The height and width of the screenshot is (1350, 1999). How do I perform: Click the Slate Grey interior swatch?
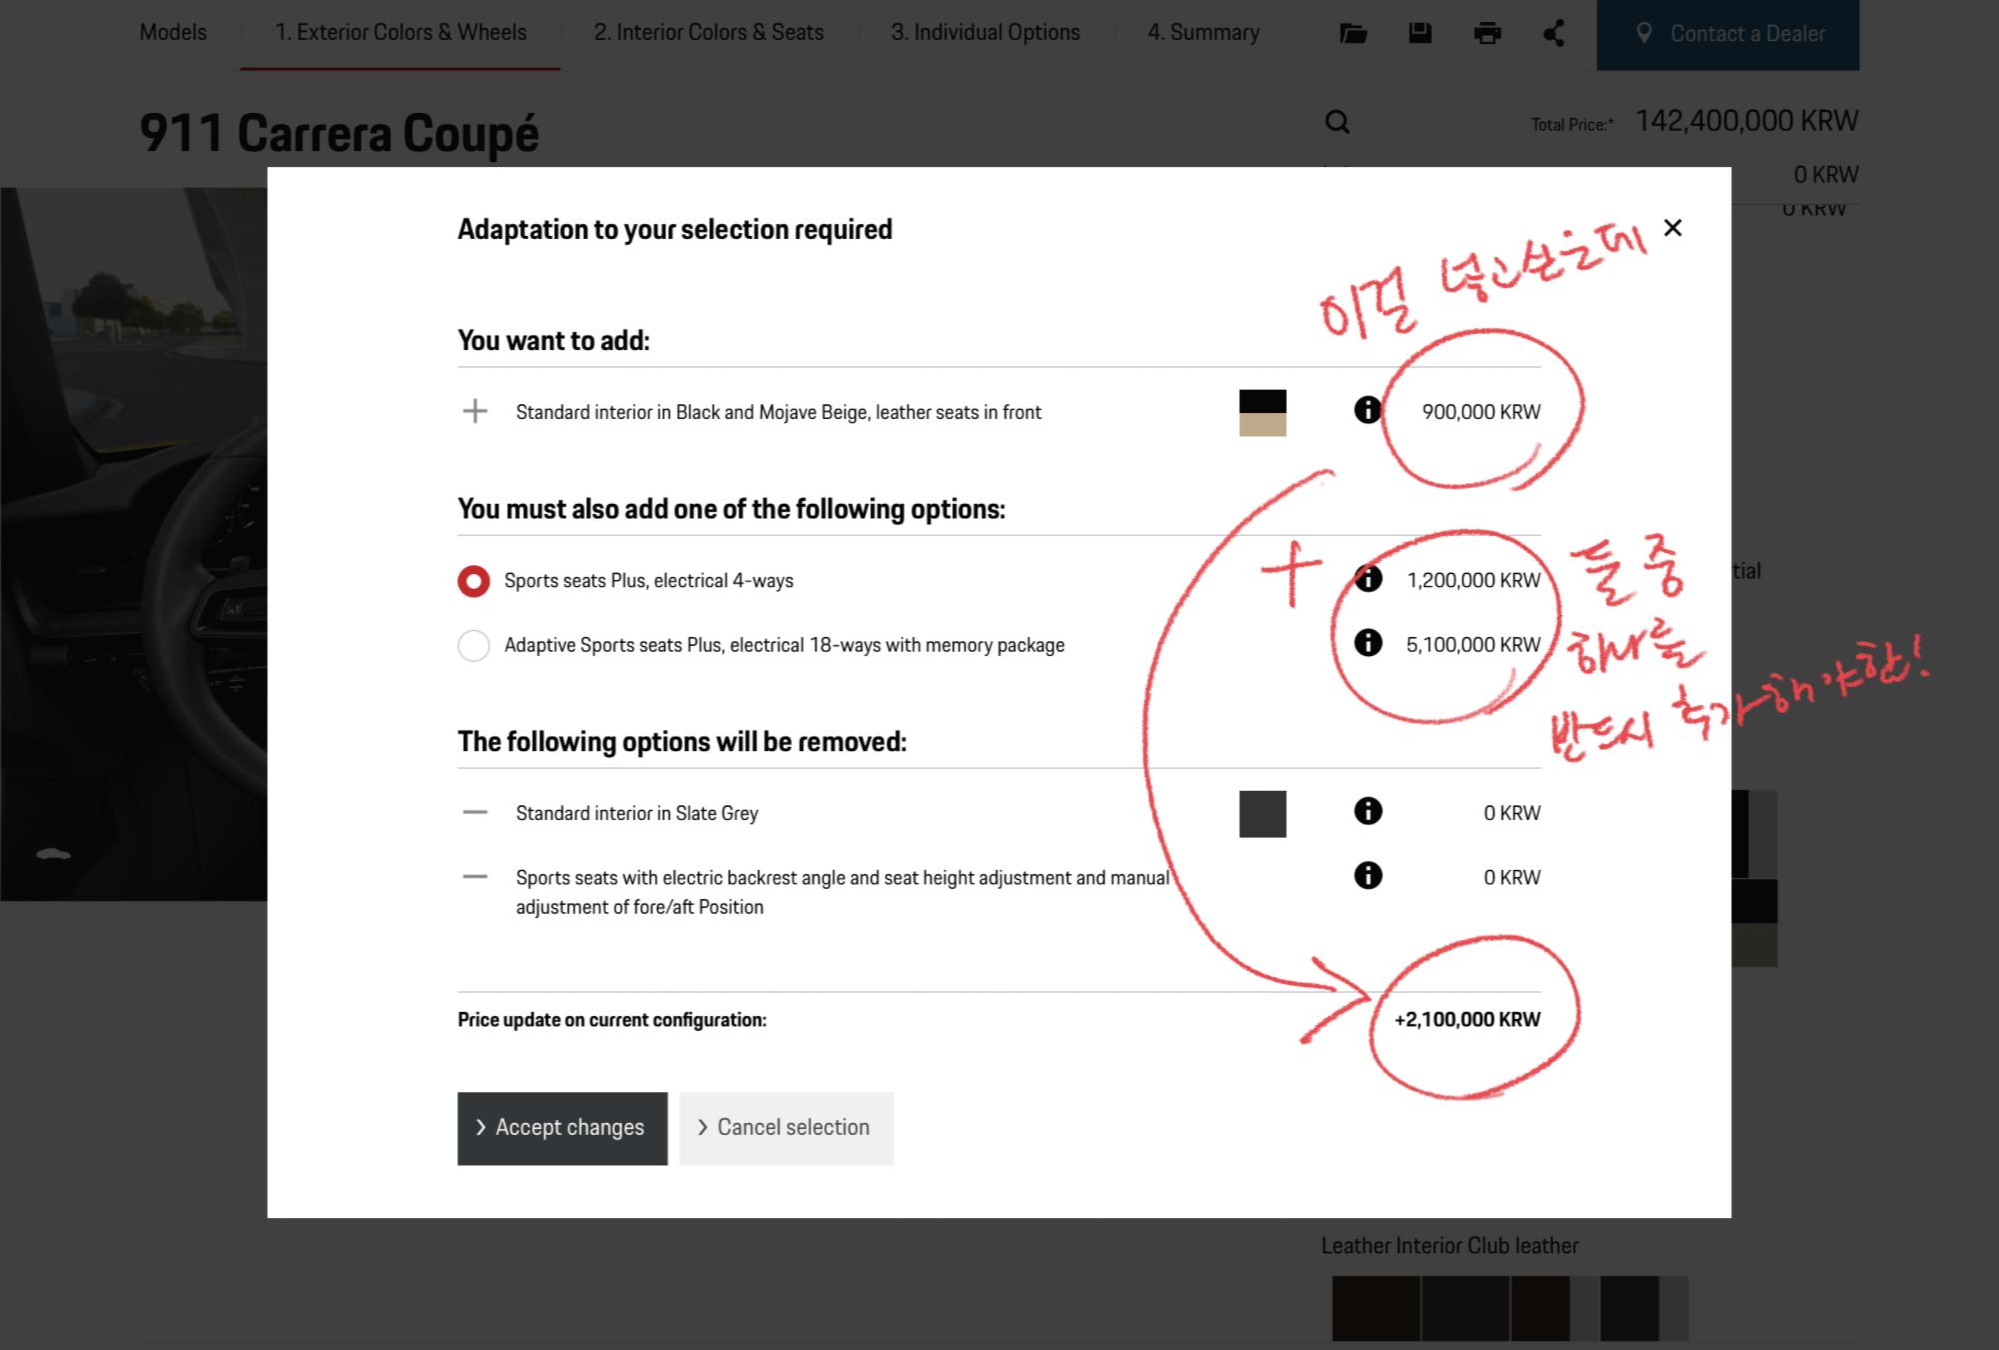point(1262,814)
